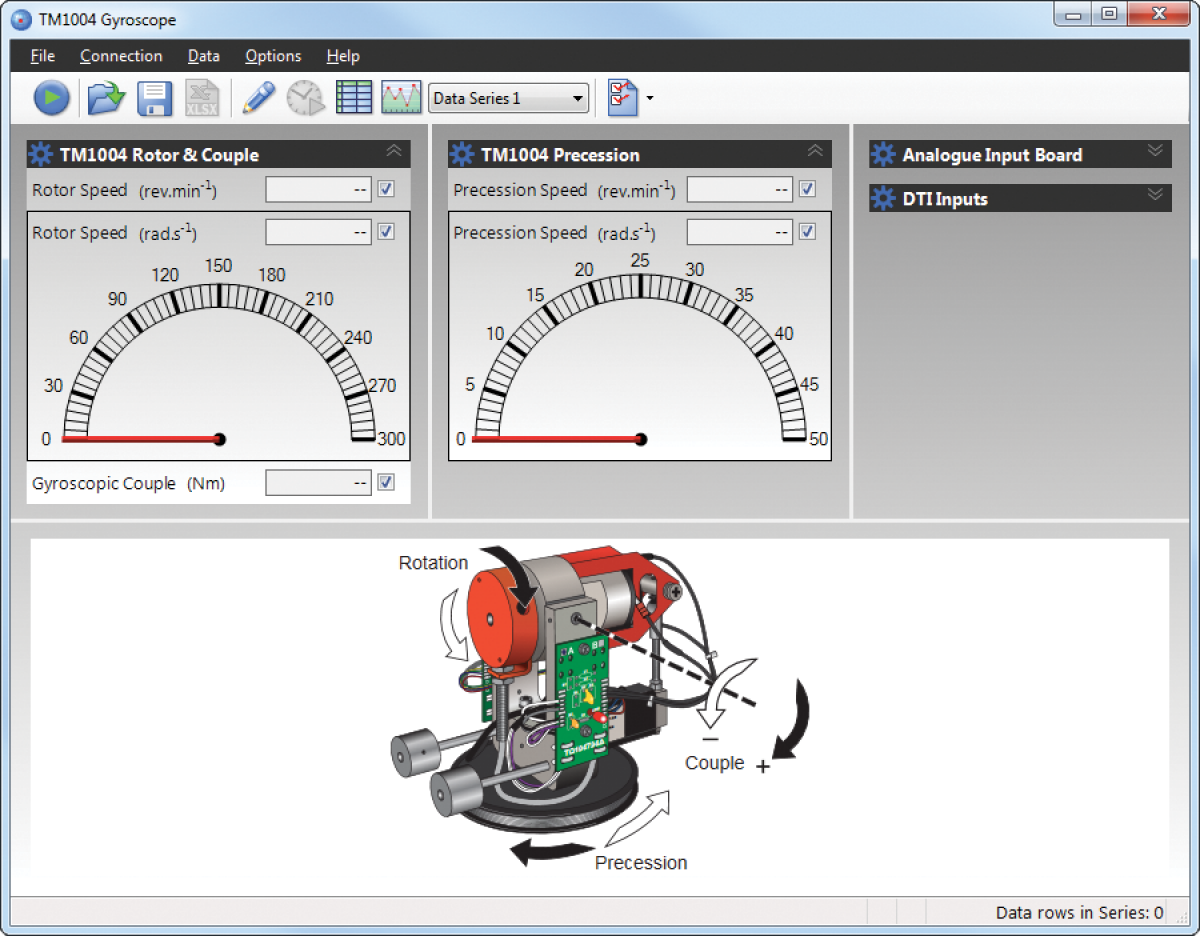Toggle Gyroscopic Couple checkbox
Screen dimensions: 1200x936
click(x=386, y=482)
